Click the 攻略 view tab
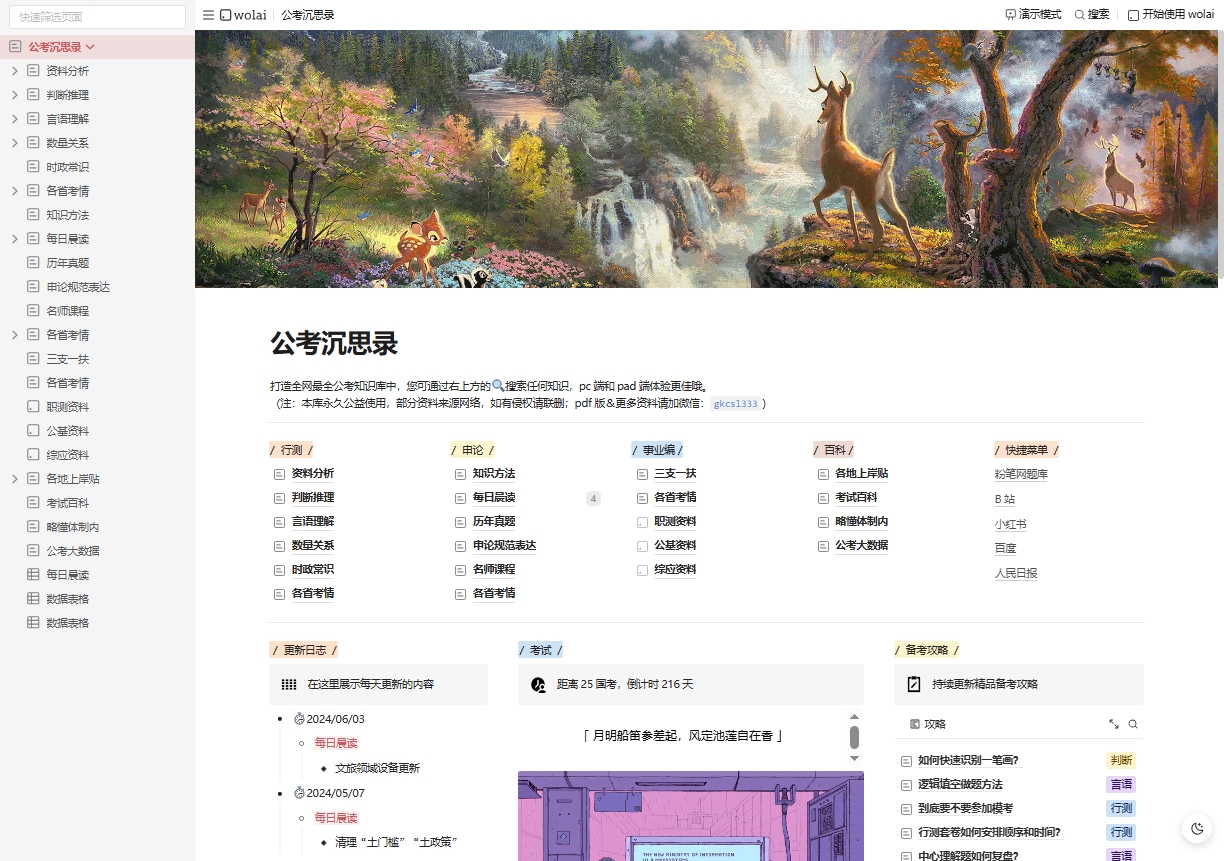 click(x=928, y=724)
